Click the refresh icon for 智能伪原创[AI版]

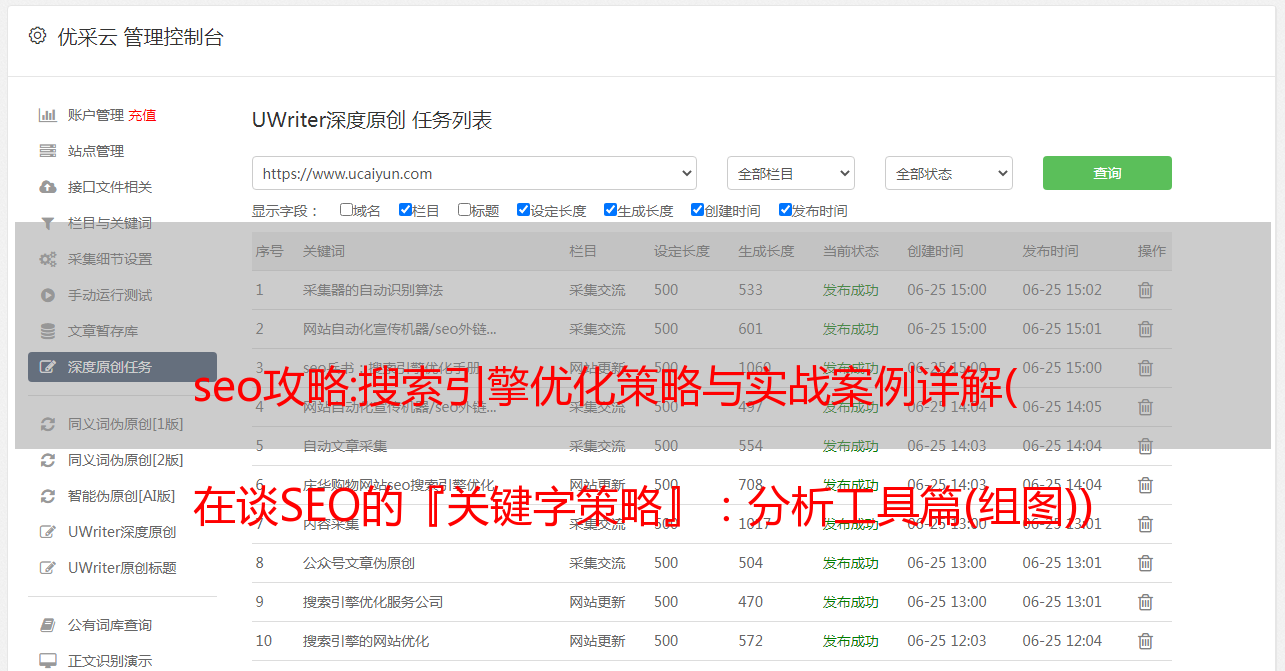47,496
